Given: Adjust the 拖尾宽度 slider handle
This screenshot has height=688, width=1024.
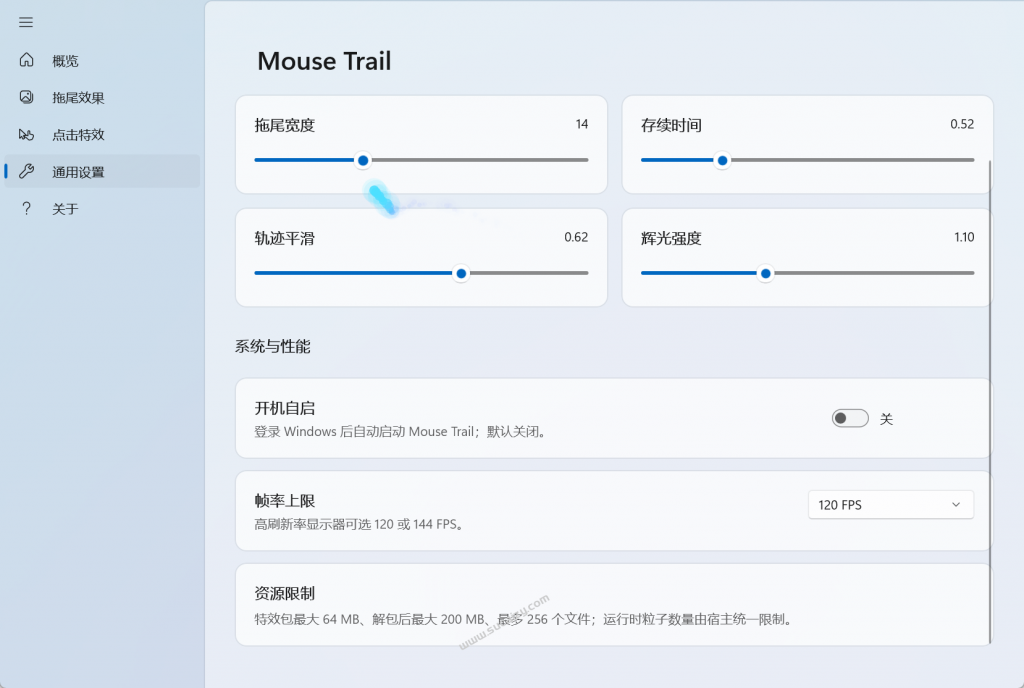Looking at the screenshot, I should click(x=363, y=160).
